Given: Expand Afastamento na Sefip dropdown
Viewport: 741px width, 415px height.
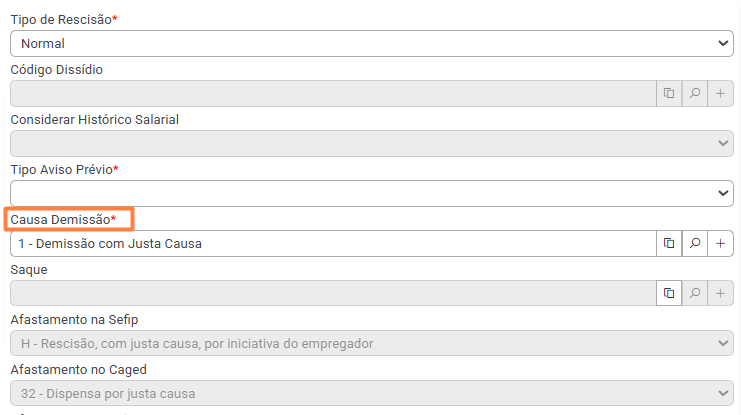Looking at the screenshot, I should [372, 343].
